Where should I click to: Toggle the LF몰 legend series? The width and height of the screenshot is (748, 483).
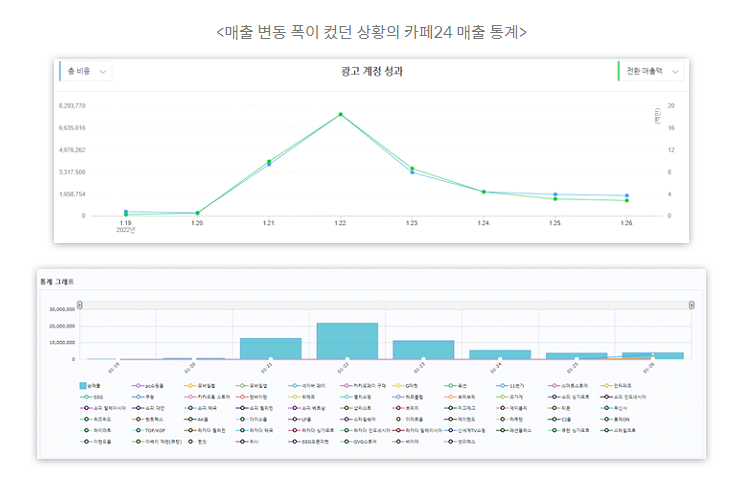(x=301, y=420)
